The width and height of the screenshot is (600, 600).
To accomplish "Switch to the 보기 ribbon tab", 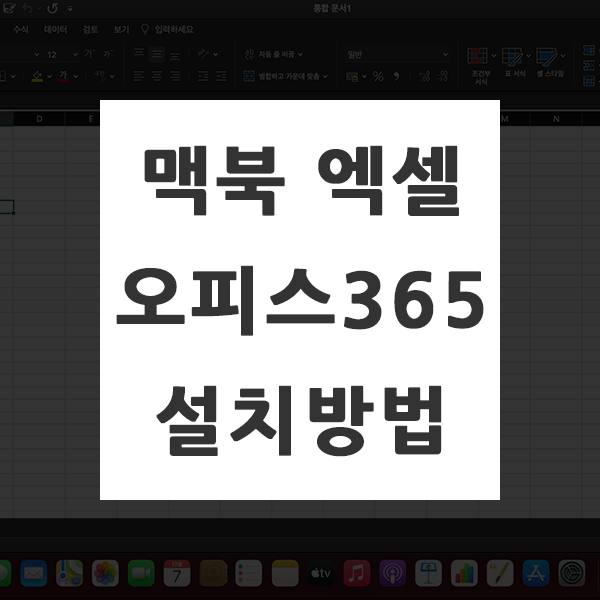I will pyautogui.click(x=121, y=29).
